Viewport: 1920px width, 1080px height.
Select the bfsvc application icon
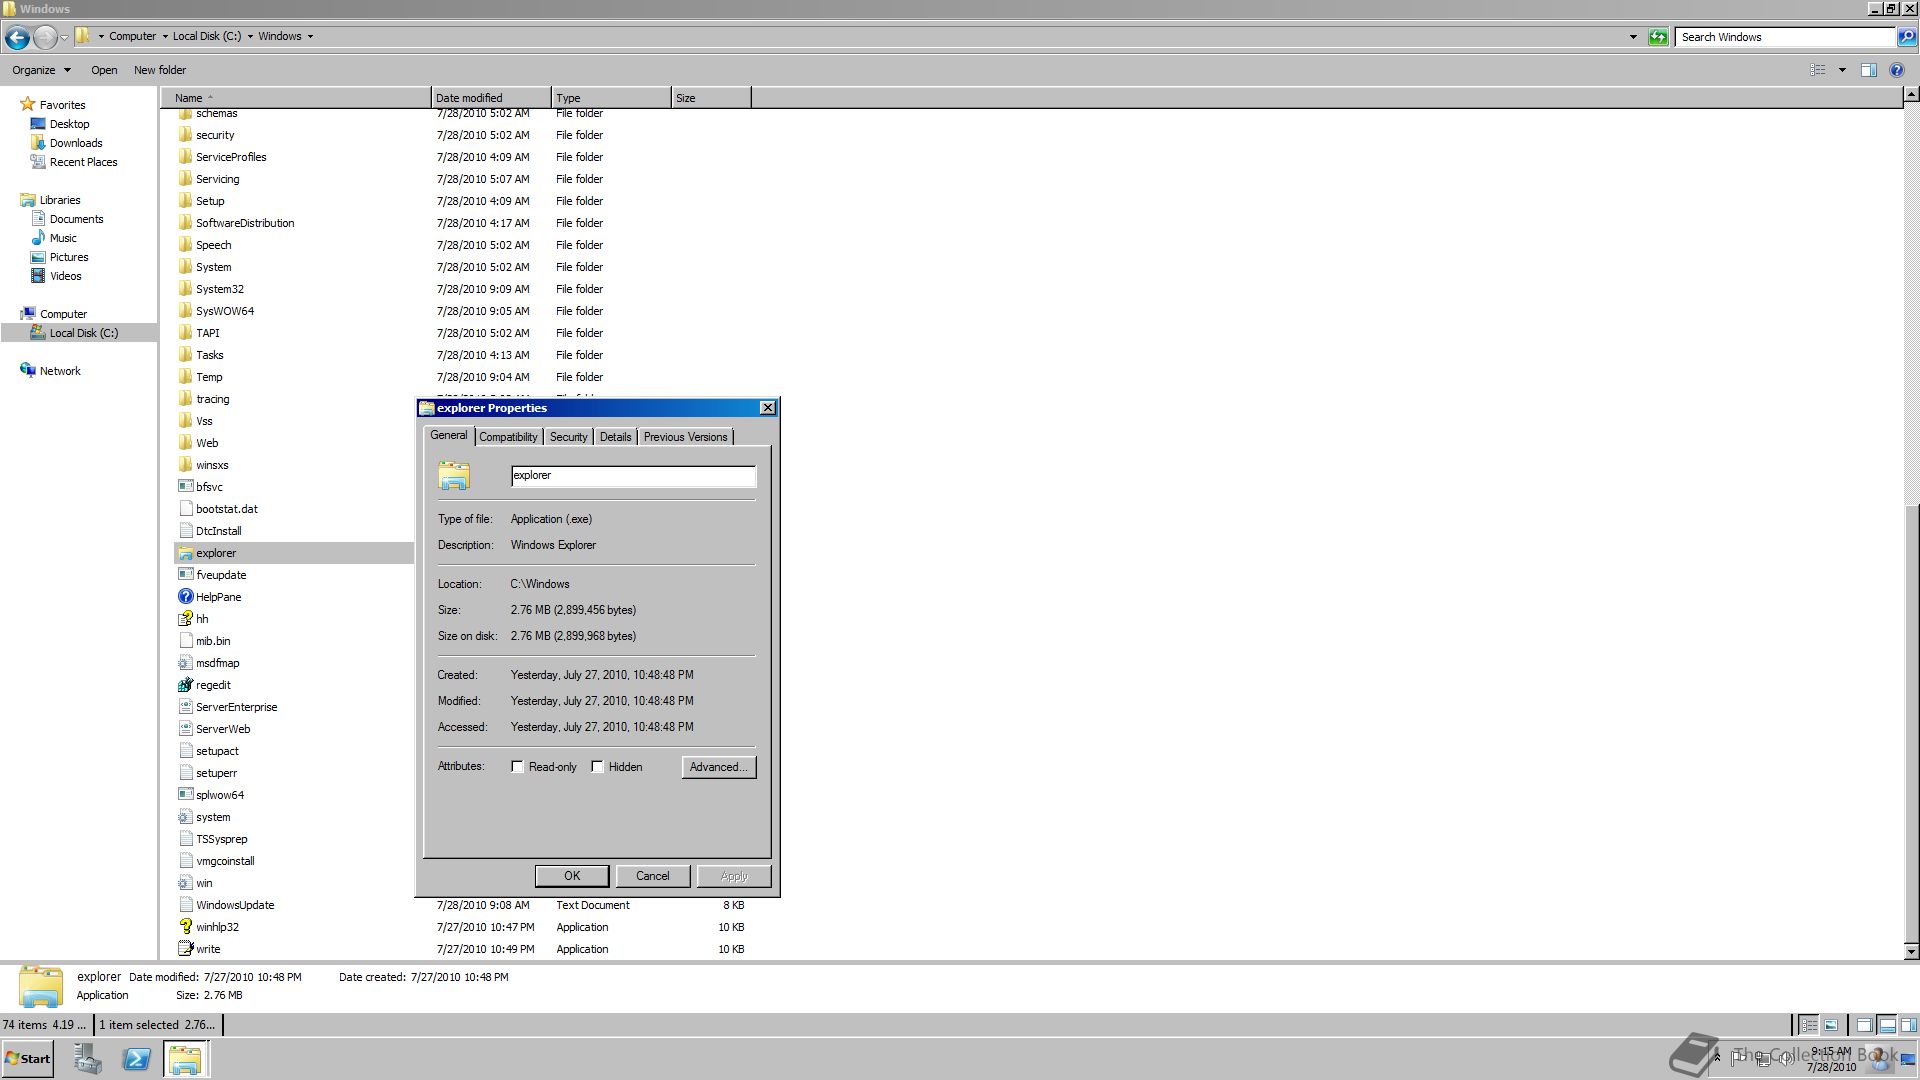(x=185, y=487)
